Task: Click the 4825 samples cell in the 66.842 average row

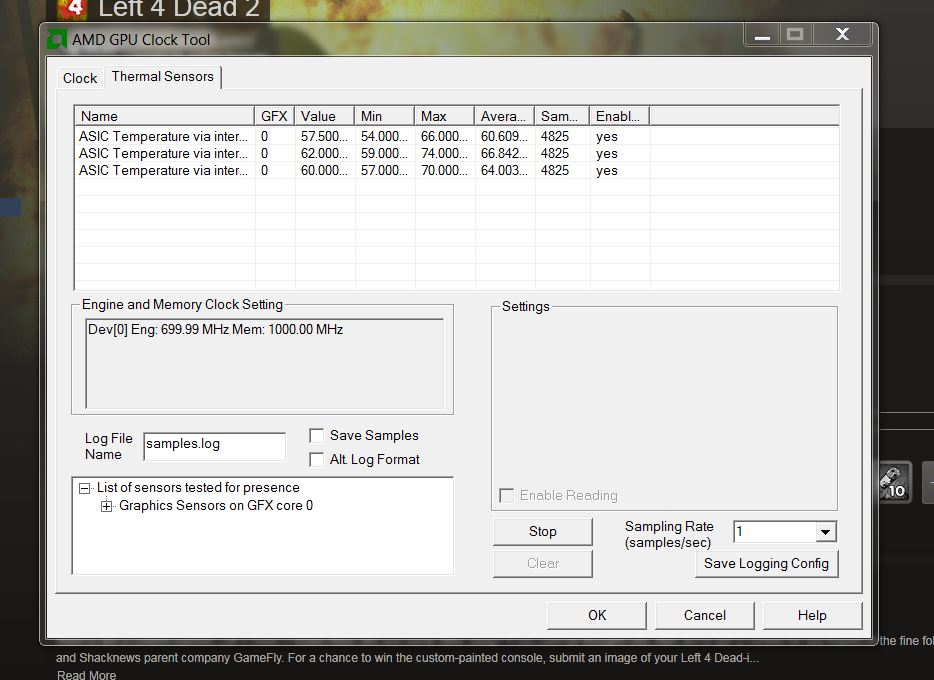Action: pos(555,154)
